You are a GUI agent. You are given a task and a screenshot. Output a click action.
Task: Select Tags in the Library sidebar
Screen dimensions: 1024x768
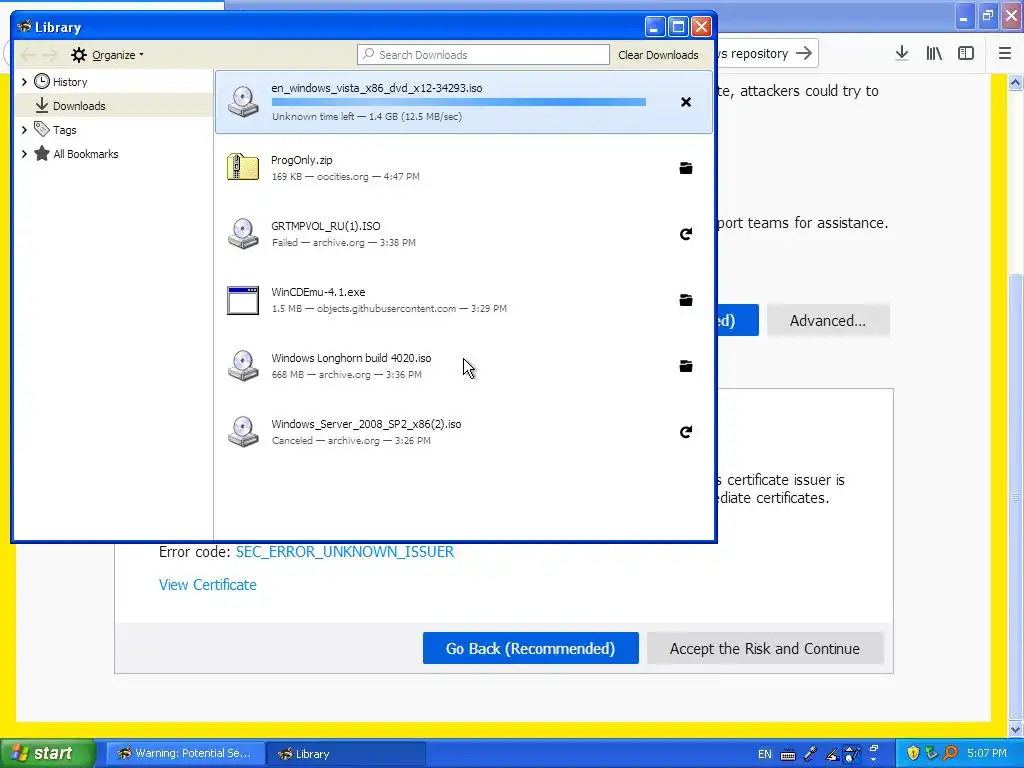(x=65, y=130)
